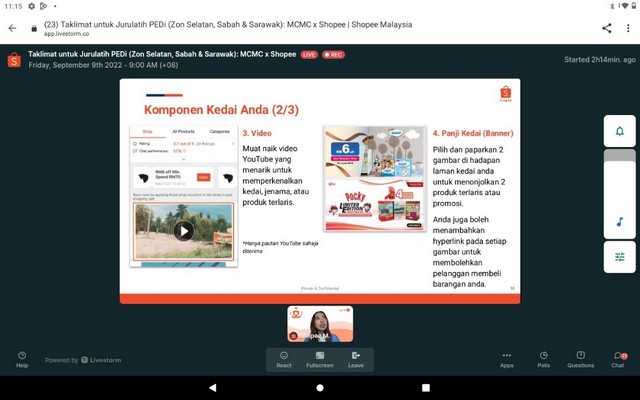The image size is (640, 400).
Task: Leave the webinar session
Action: [355, 359]
